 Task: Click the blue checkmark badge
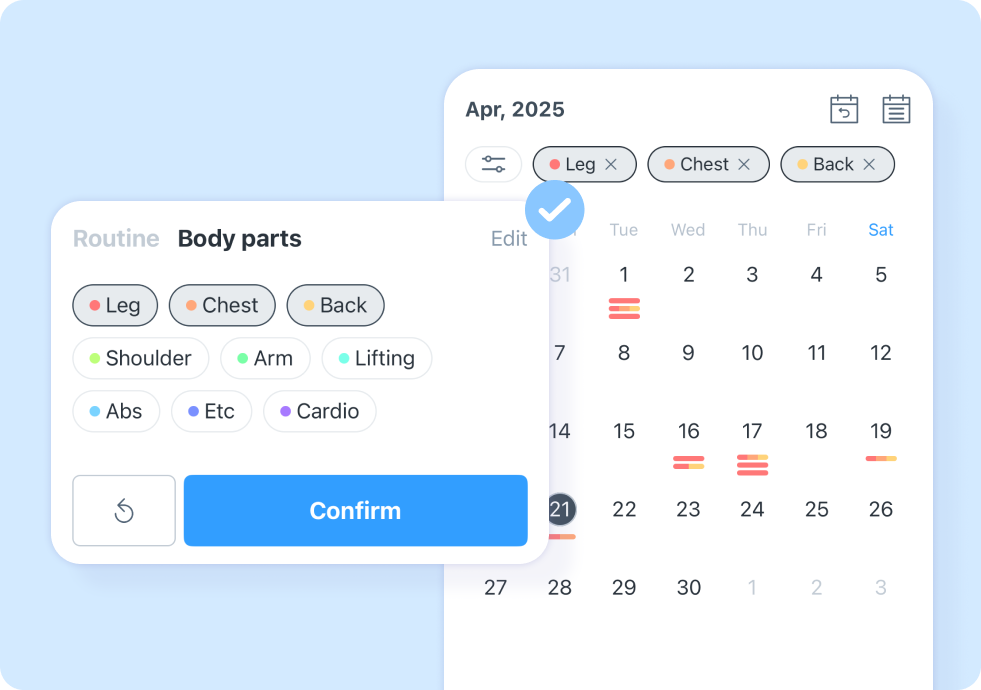pos(554,210)
